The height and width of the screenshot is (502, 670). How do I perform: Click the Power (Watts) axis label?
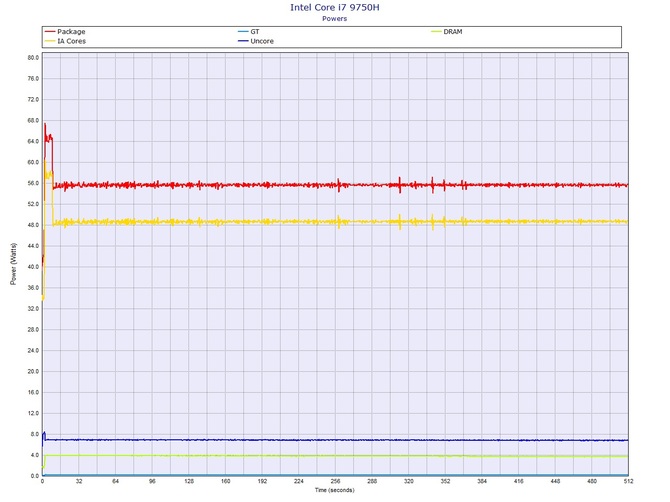13,264
